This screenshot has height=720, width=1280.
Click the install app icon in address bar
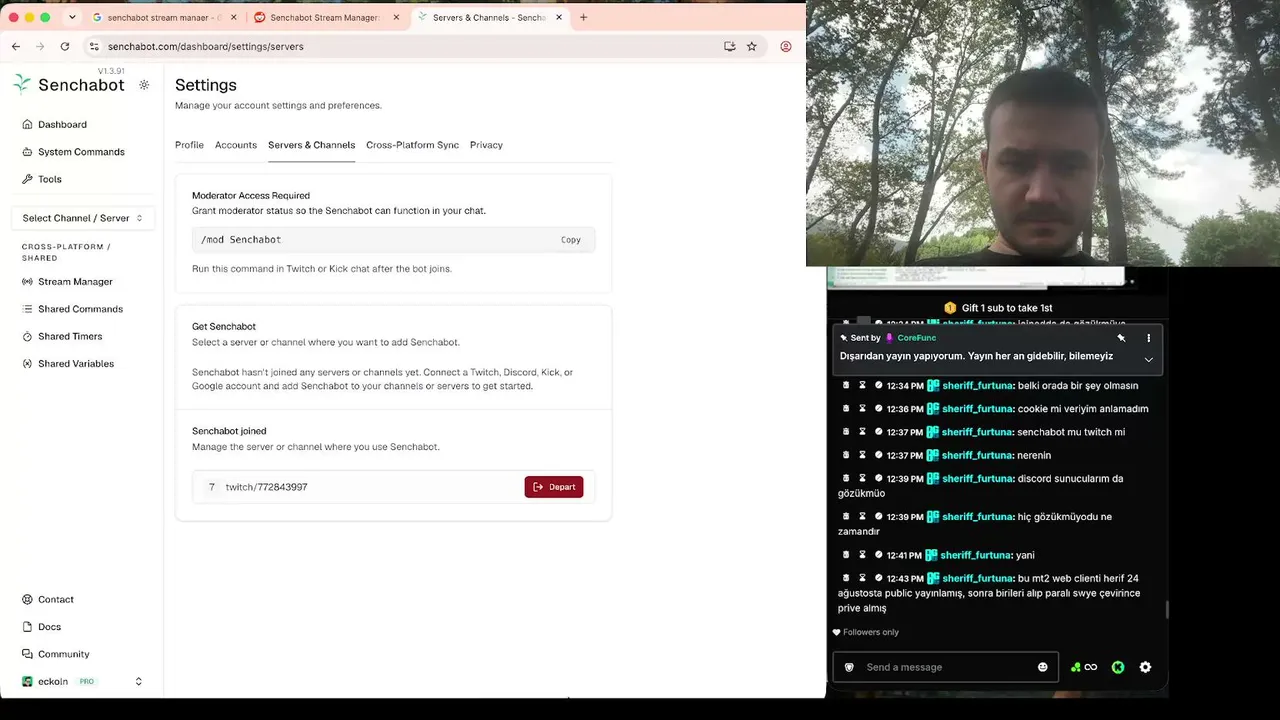pos(730,46)
